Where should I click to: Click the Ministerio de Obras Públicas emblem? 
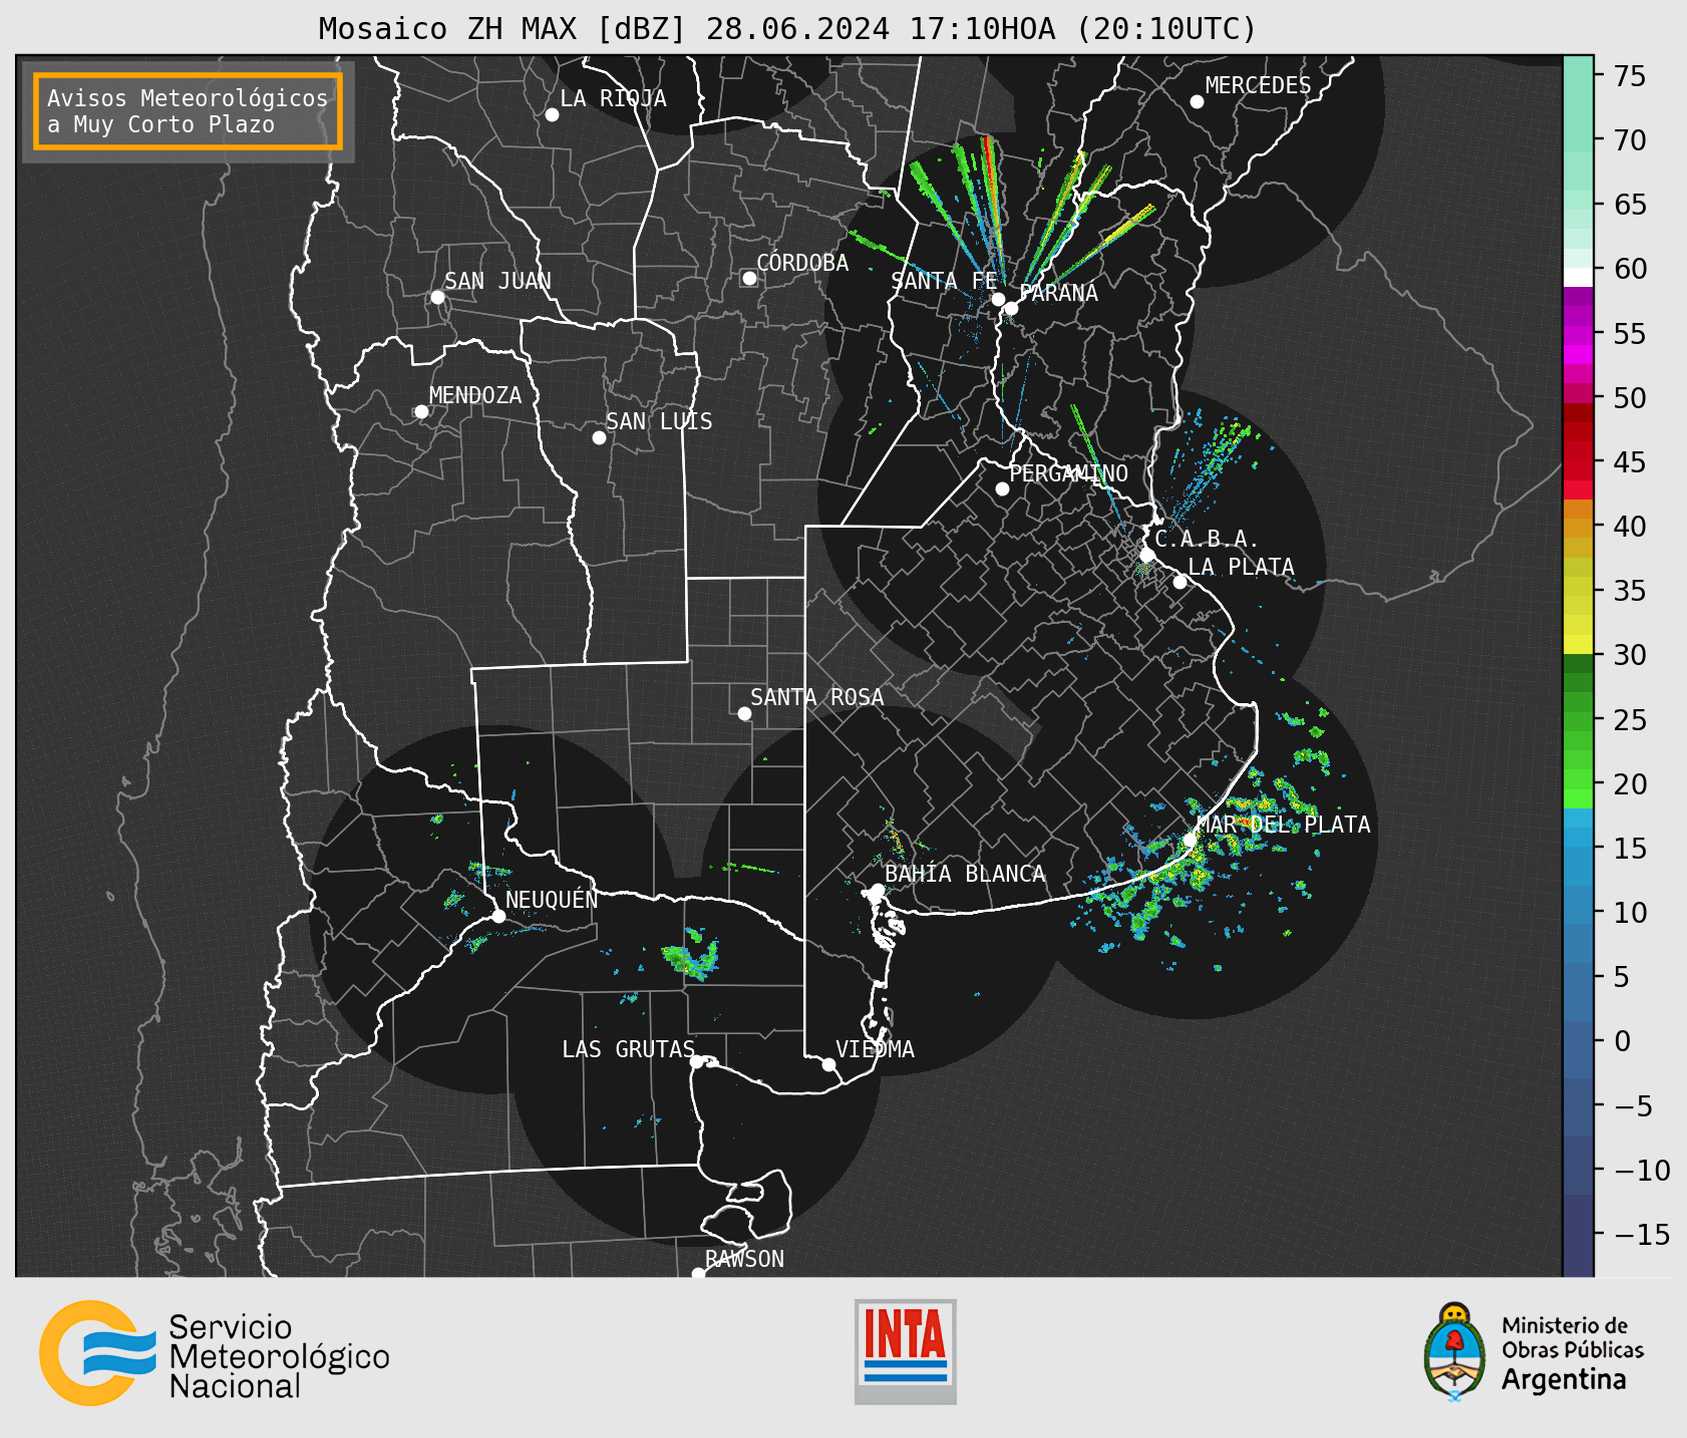click(1454, 1351)
